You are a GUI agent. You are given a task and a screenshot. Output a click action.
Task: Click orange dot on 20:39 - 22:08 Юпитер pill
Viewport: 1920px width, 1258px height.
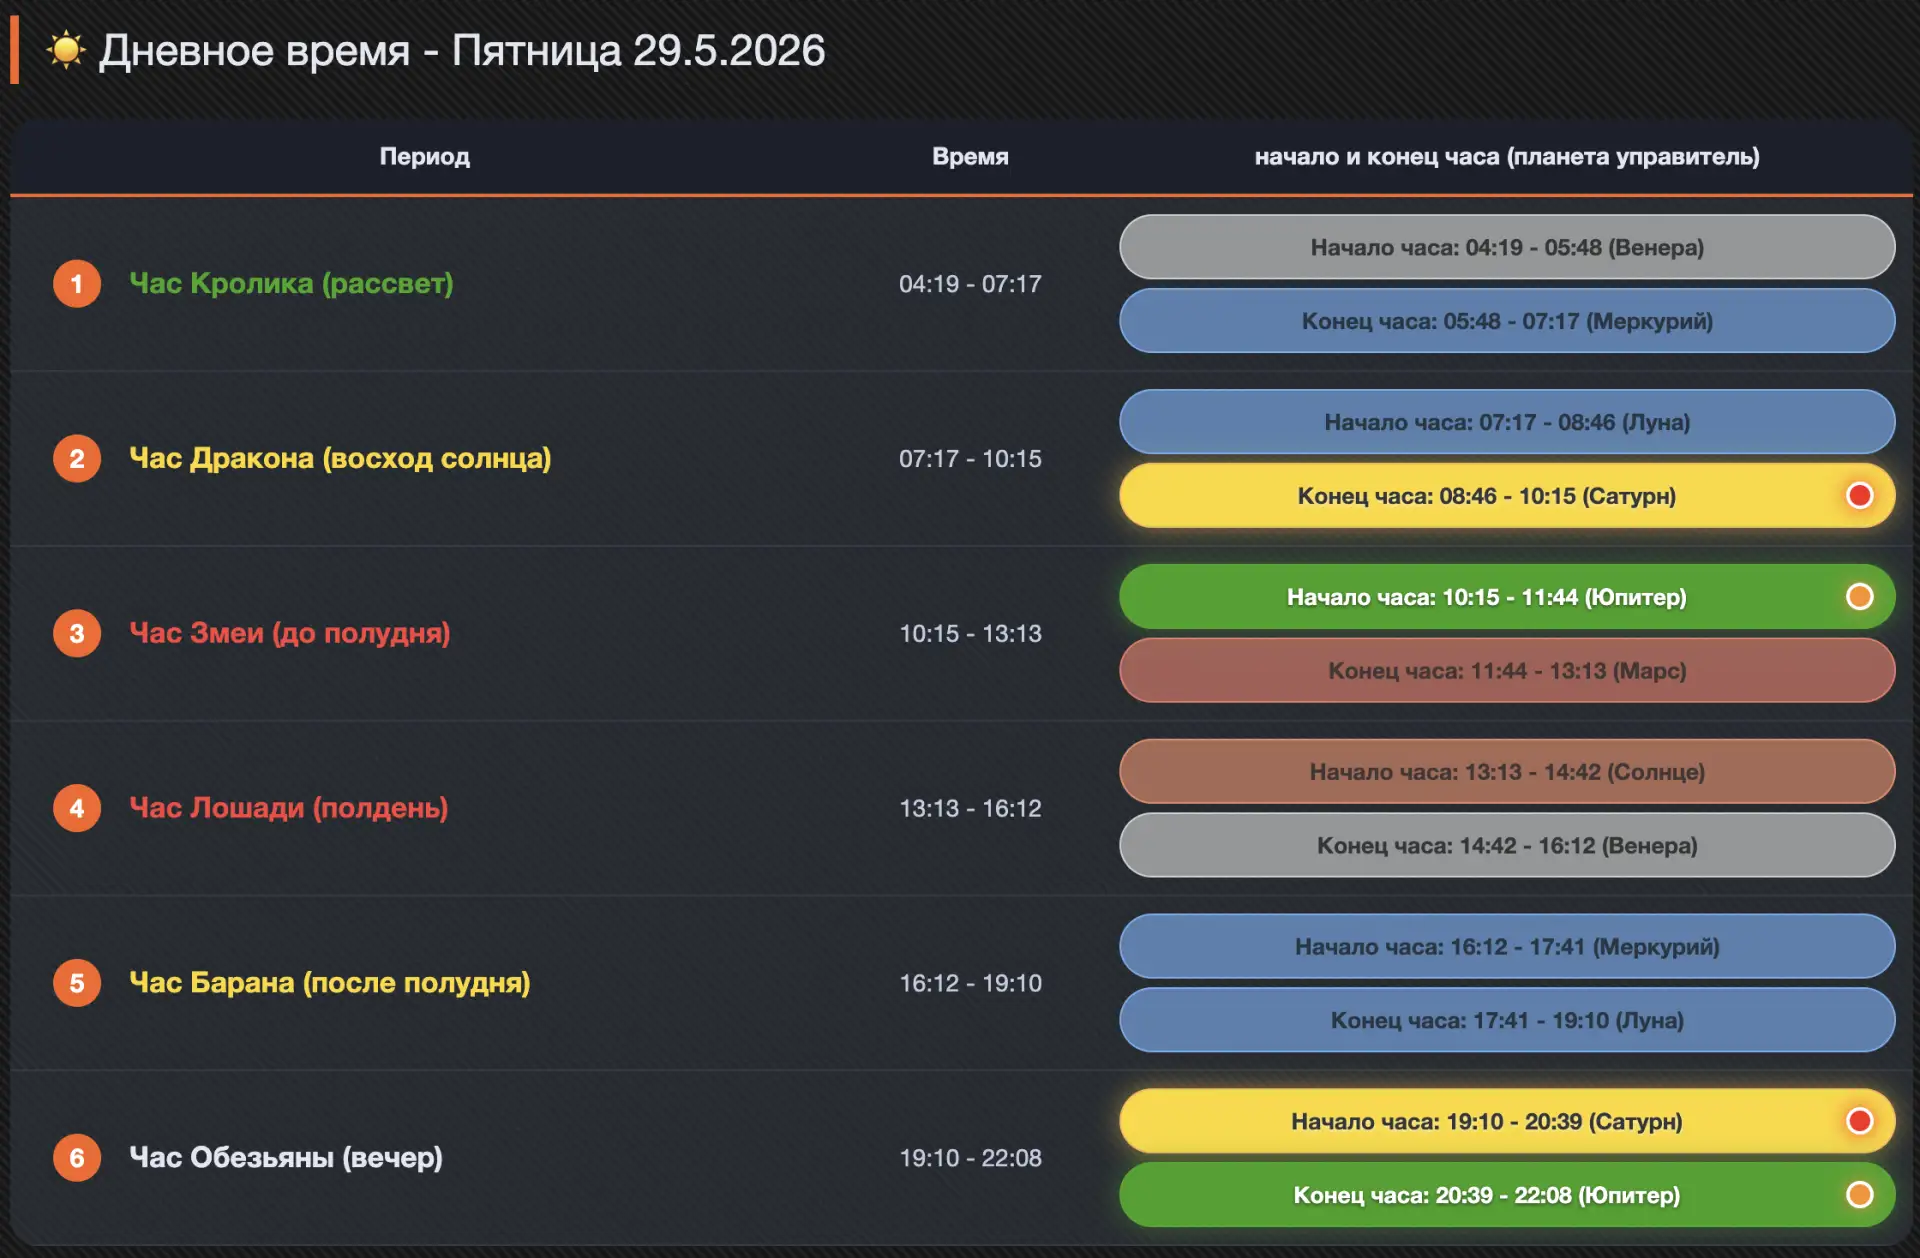tap(1860, 1195)
